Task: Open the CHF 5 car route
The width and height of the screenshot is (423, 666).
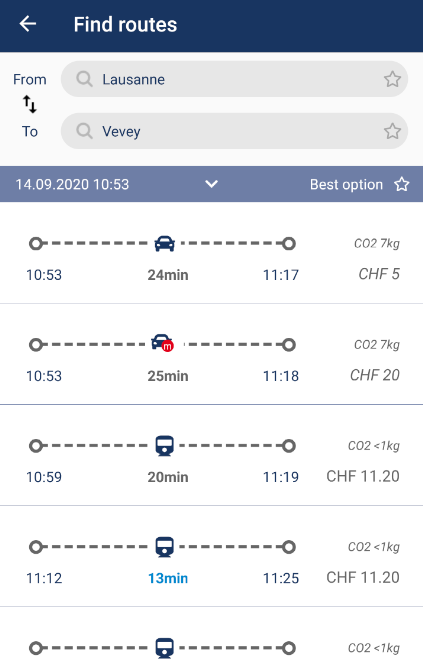Action: pos(212,253)
